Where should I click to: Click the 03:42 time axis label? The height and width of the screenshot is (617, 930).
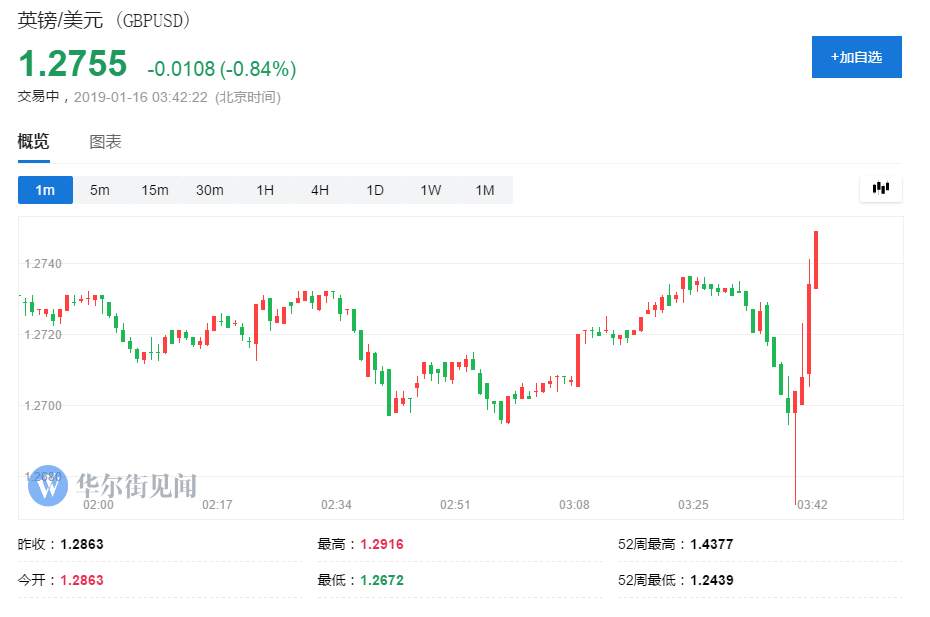pos(812,505)
